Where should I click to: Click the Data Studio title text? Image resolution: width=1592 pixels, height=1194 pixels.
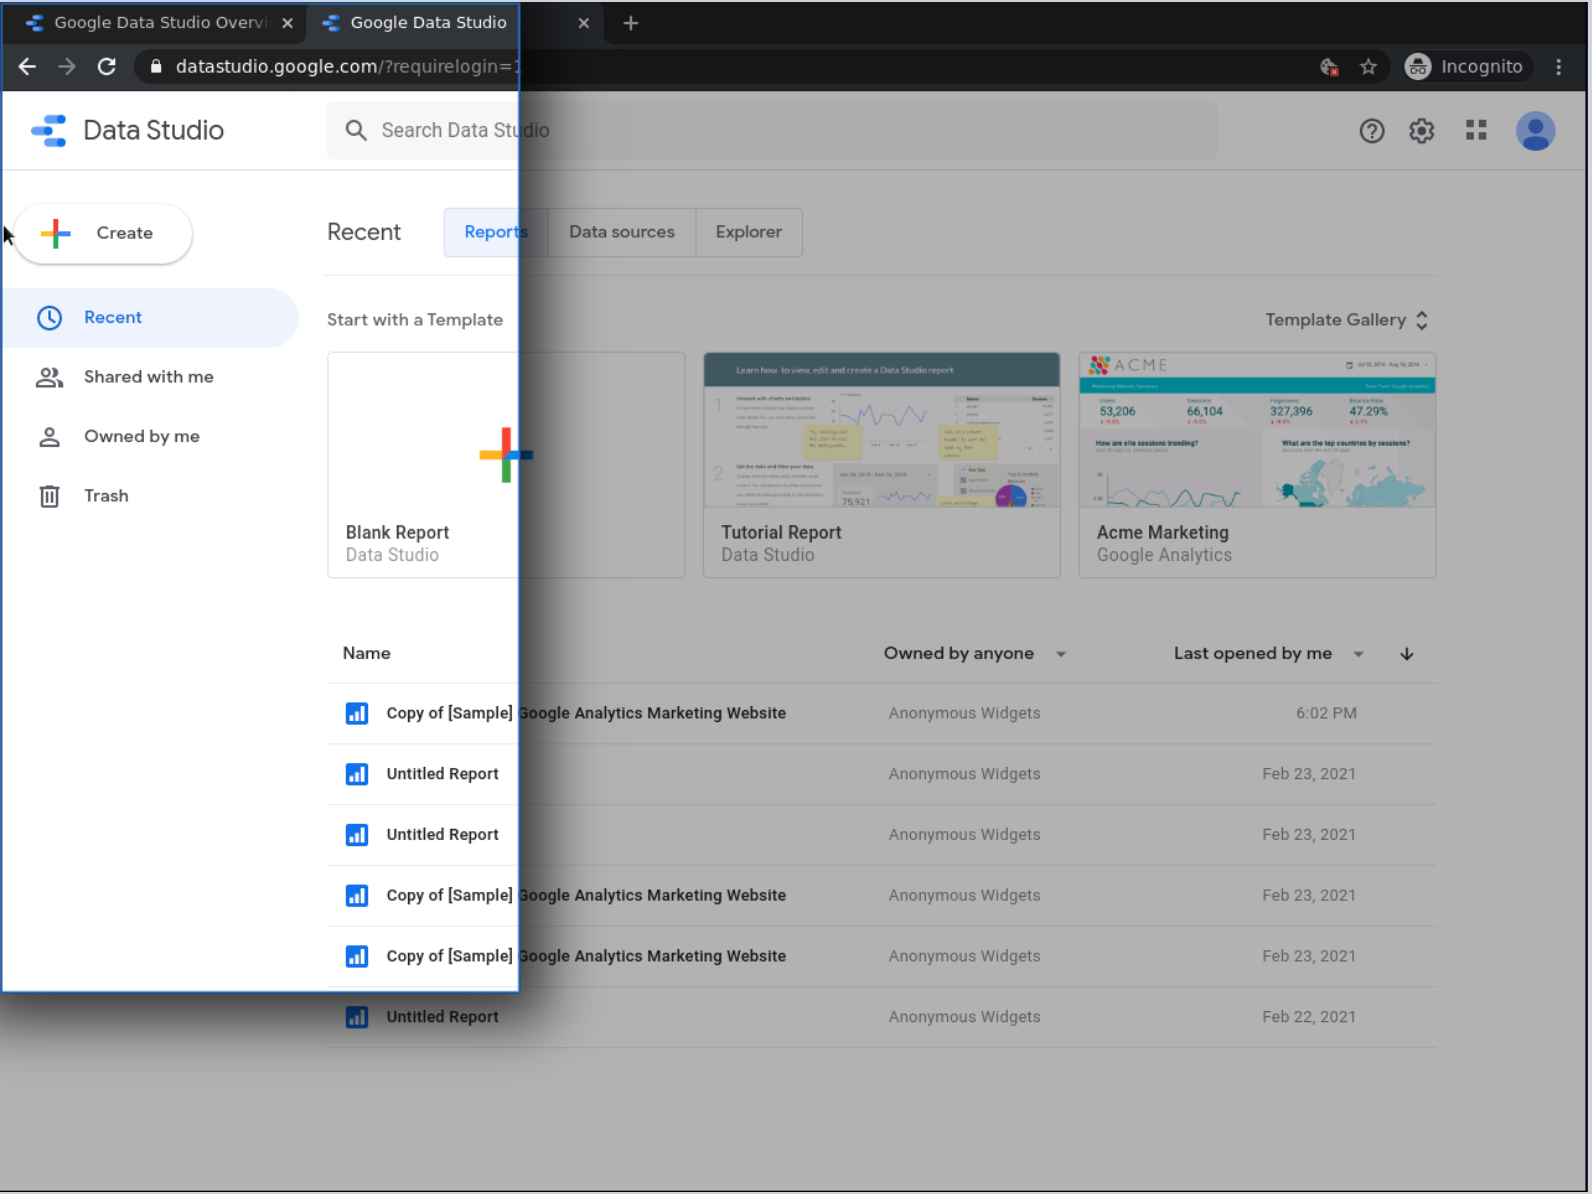[x=153, y=131]
